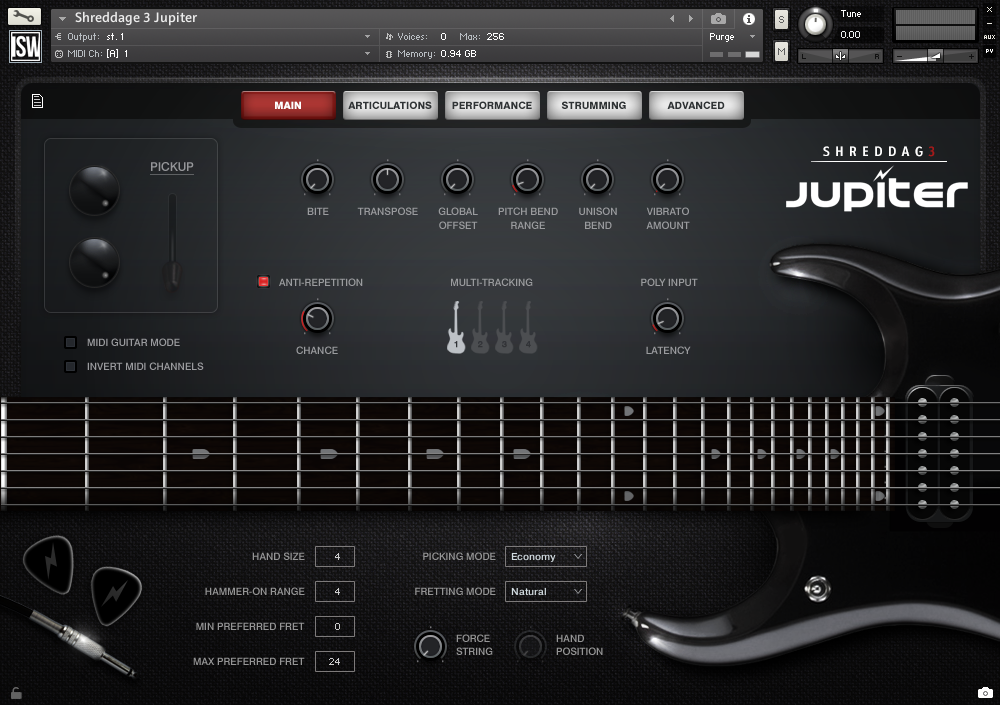Open the snapshot camera icon
The image size is (1000, 705).
(717, 18)
